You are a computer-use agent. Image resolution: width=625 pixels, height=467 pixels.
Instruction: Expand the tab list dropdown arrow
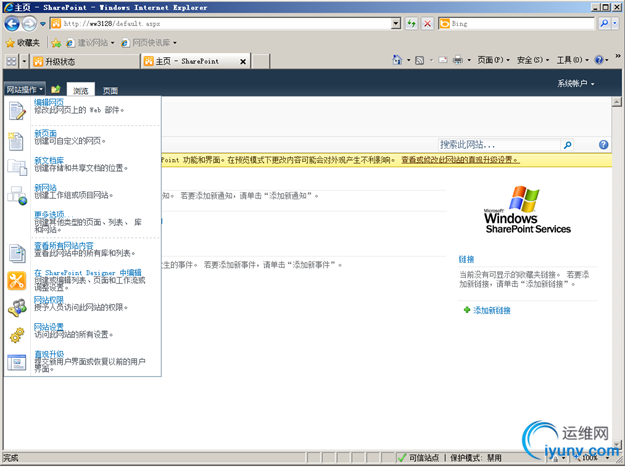pos(24,61)
